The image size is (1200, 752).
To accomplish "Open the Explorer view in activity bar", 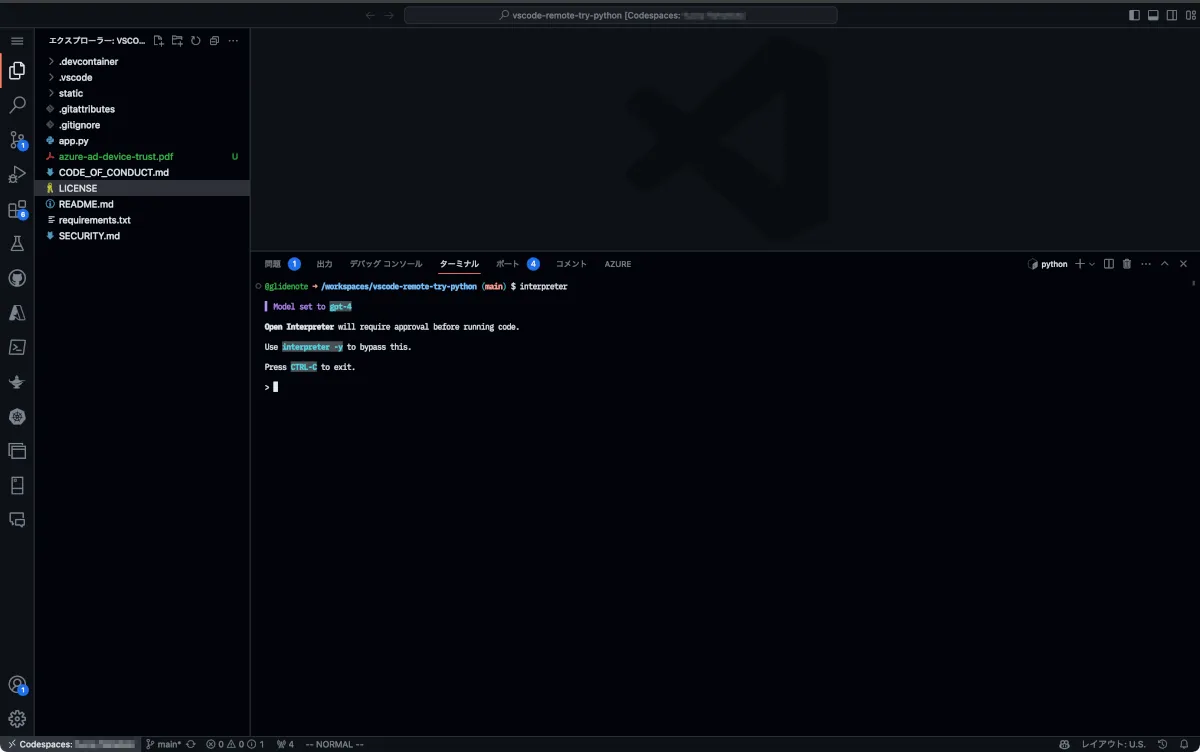I will pyautogui.click(x=17, y=70).
